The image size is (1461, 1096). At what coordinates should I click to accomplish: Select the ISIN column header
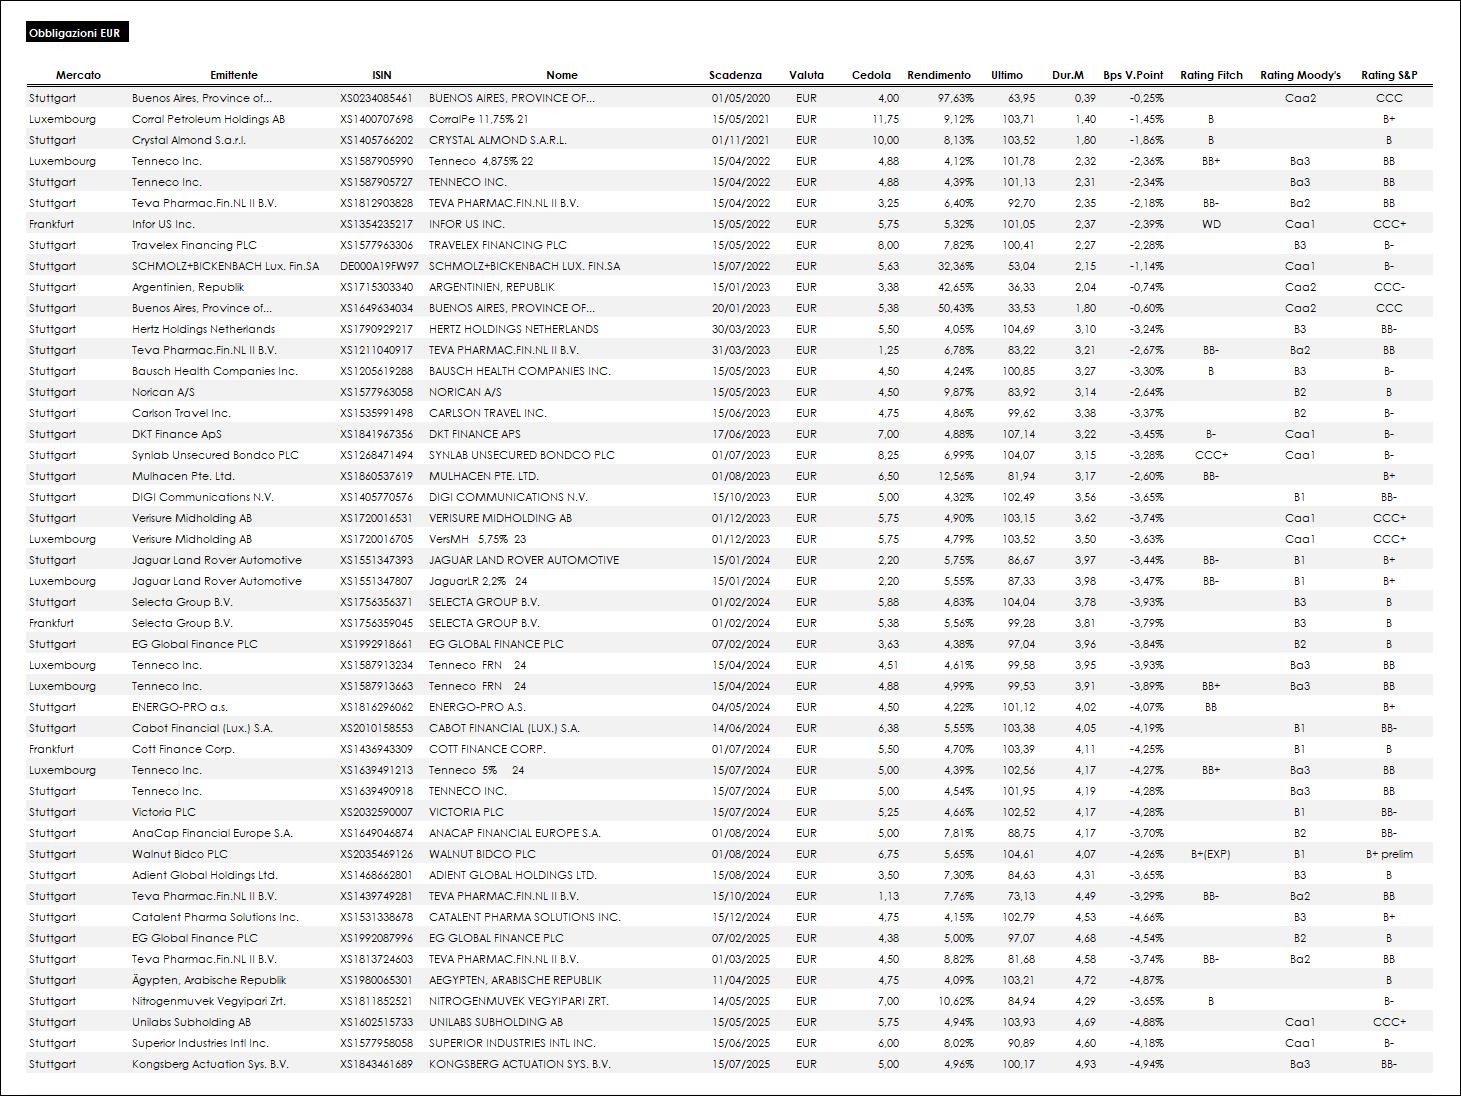coord(382,75)
